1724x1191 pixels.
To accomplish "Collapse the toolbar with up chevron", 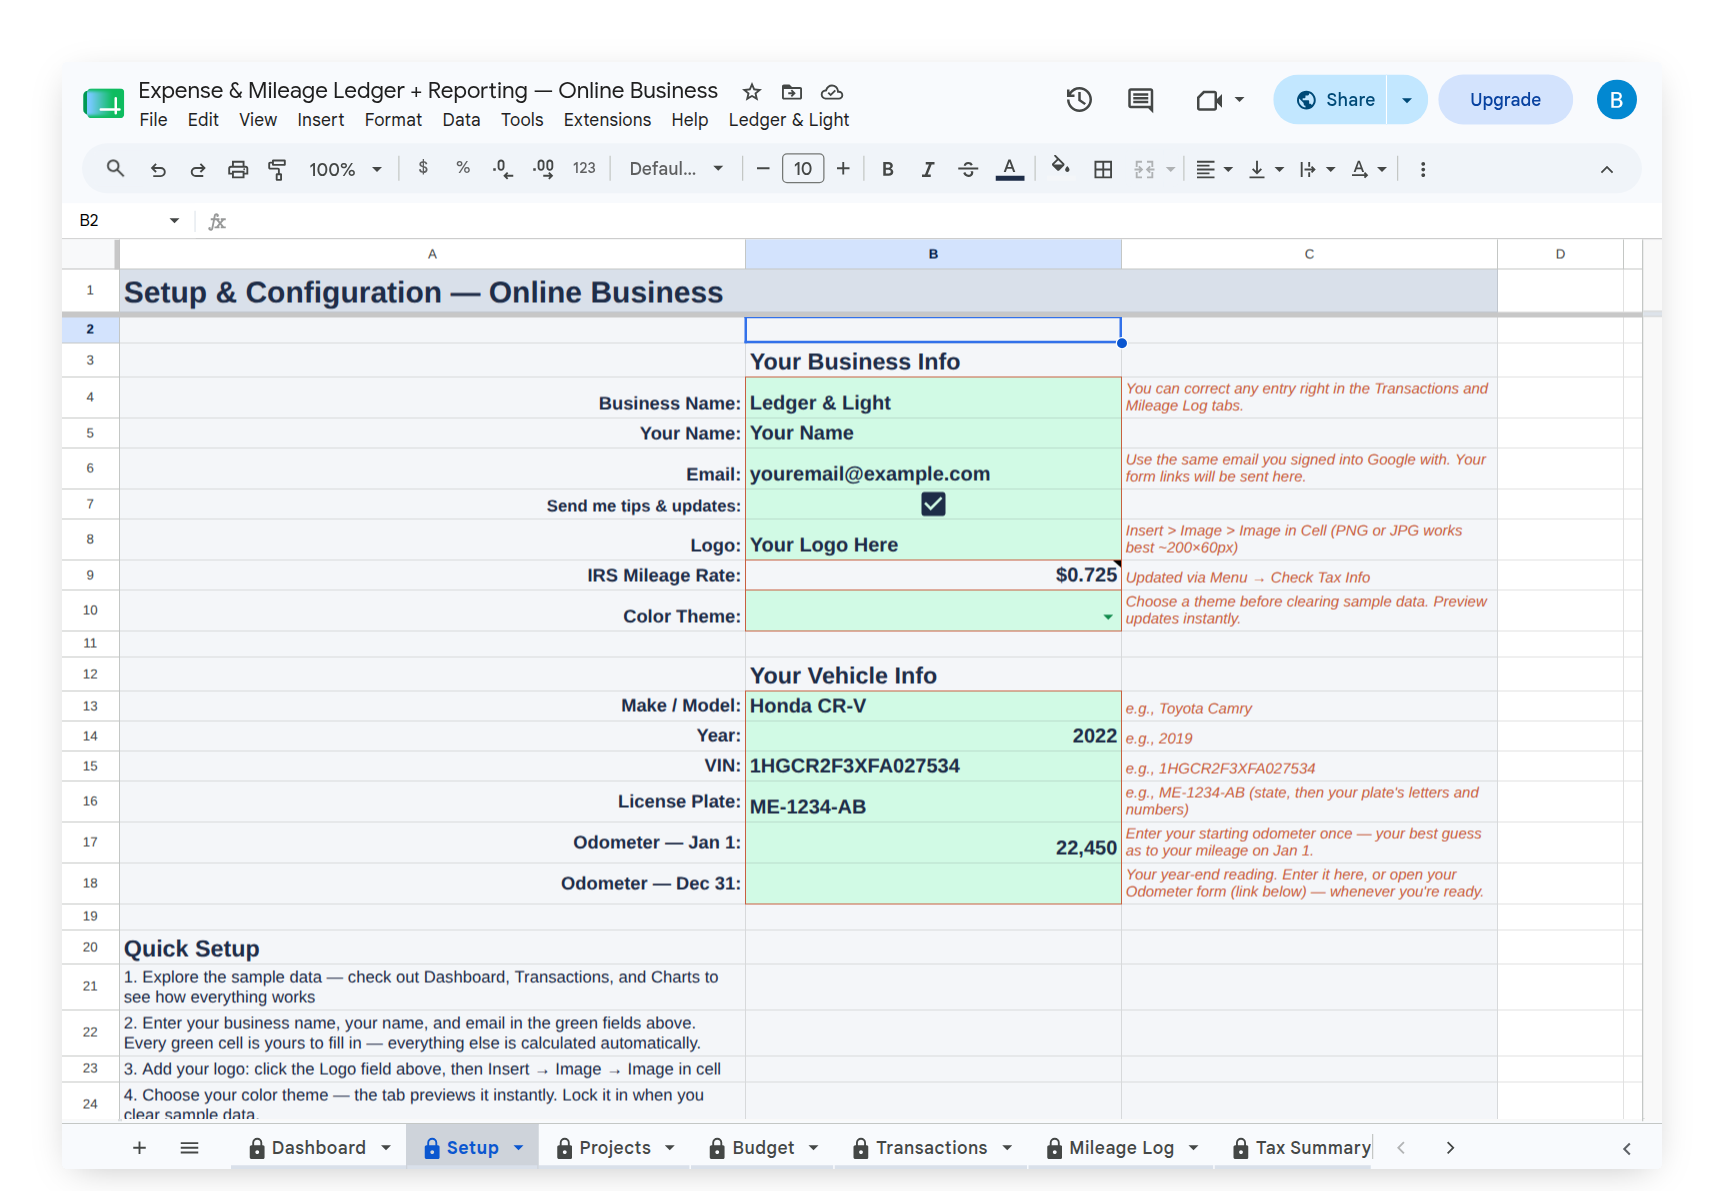I will (x=1607, y=169).
